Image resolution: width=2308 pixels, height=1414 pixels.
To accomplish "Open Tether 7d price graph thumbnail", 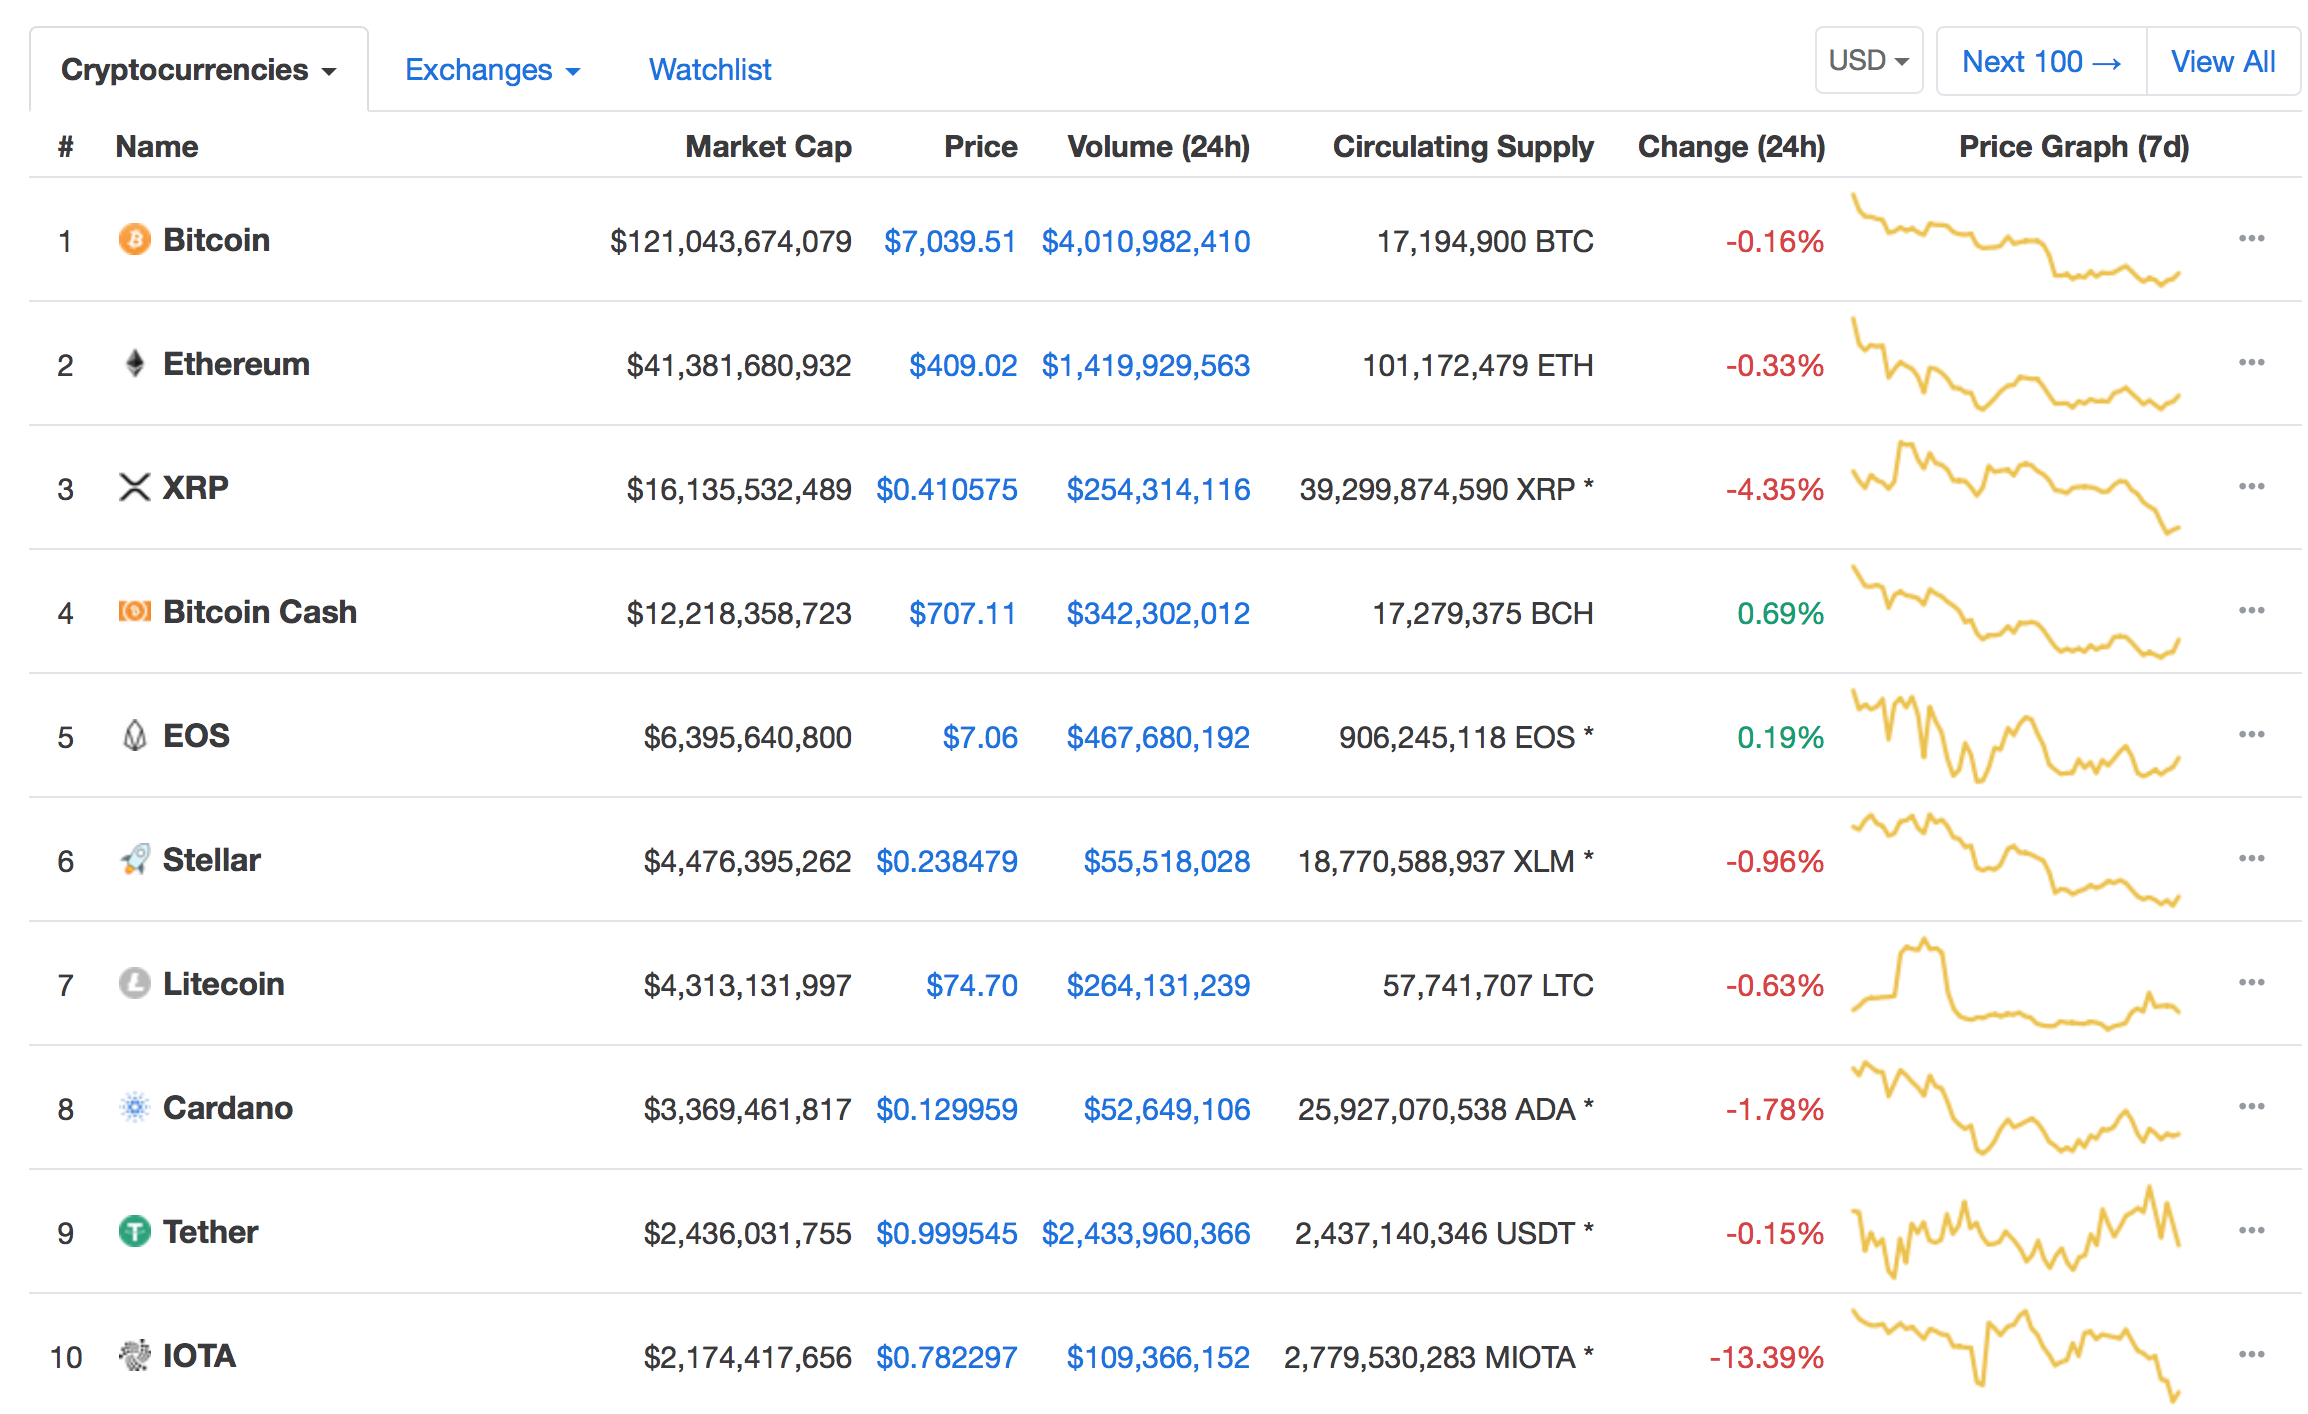I will click(x=2015, y=1232).
